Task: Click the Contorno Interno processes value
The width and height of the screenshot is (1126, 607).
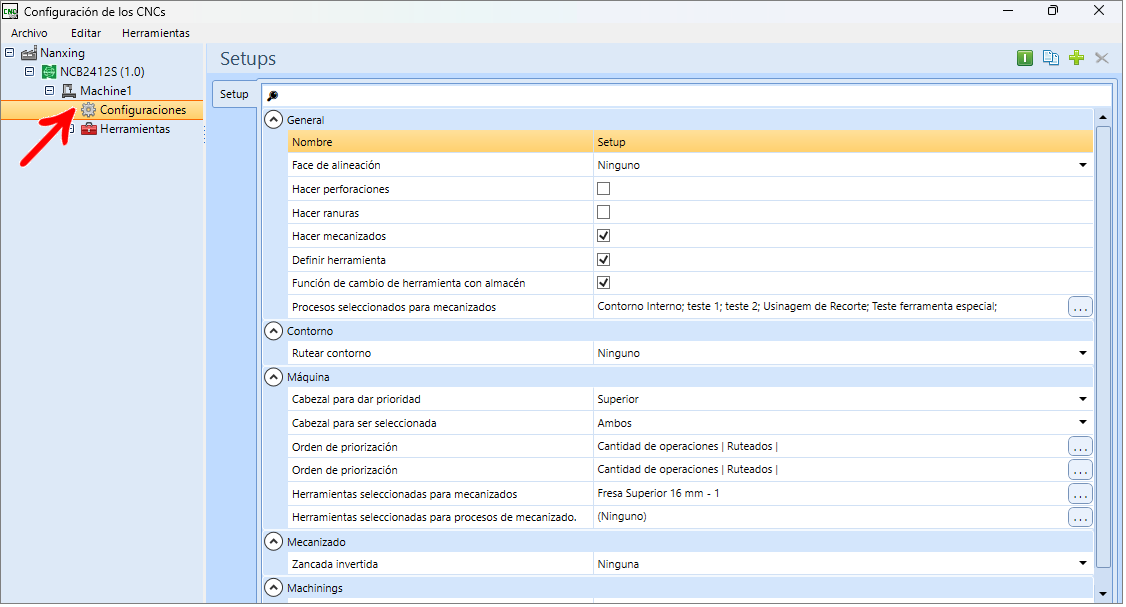Action: coord(796,307)
